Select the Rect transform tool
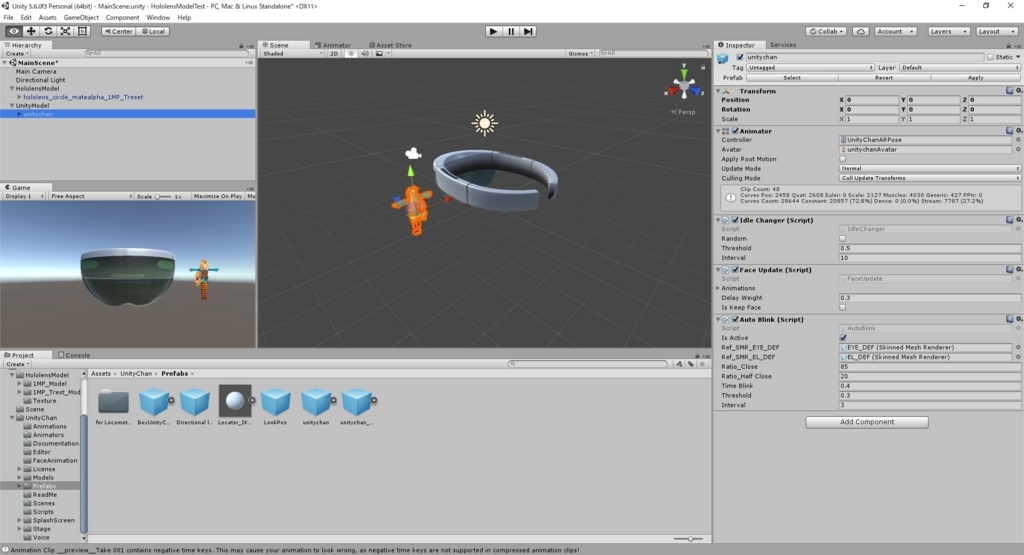The height and width of the screenshot is (555, 1024). tap(82, 31)
